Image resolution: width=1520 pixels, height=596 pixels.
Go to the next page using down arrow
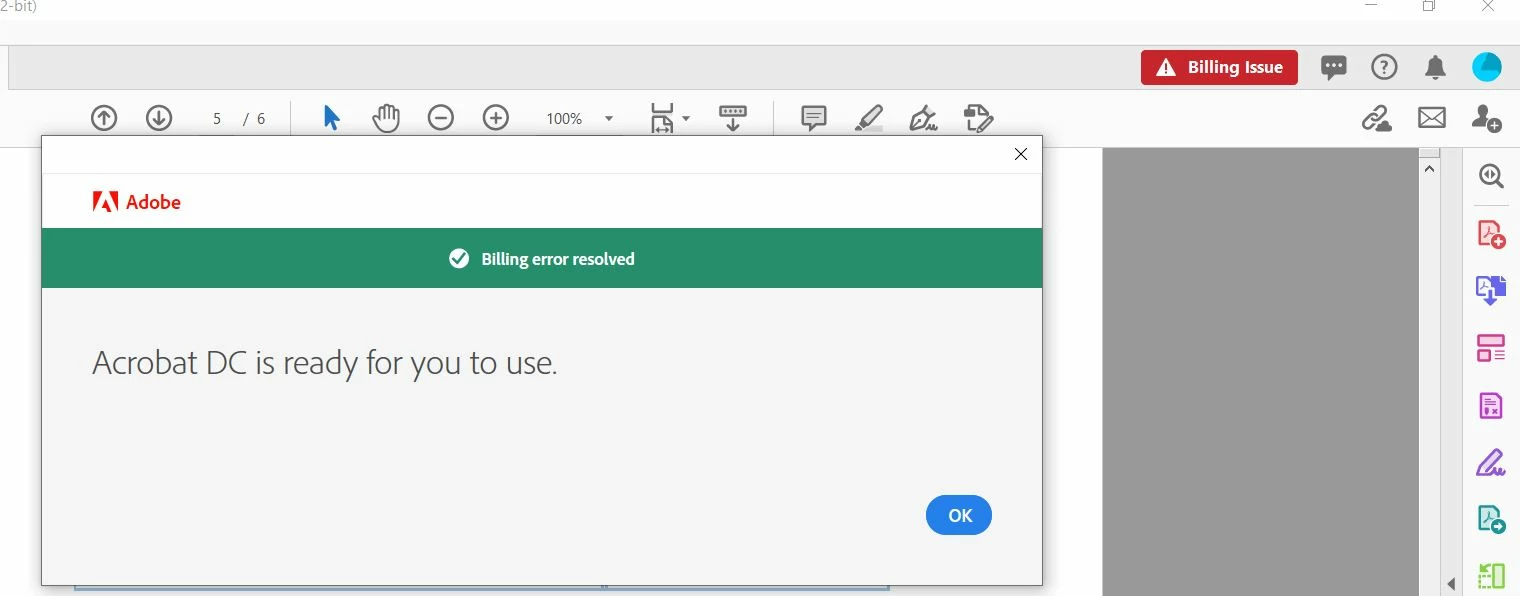tap(159, 118)
